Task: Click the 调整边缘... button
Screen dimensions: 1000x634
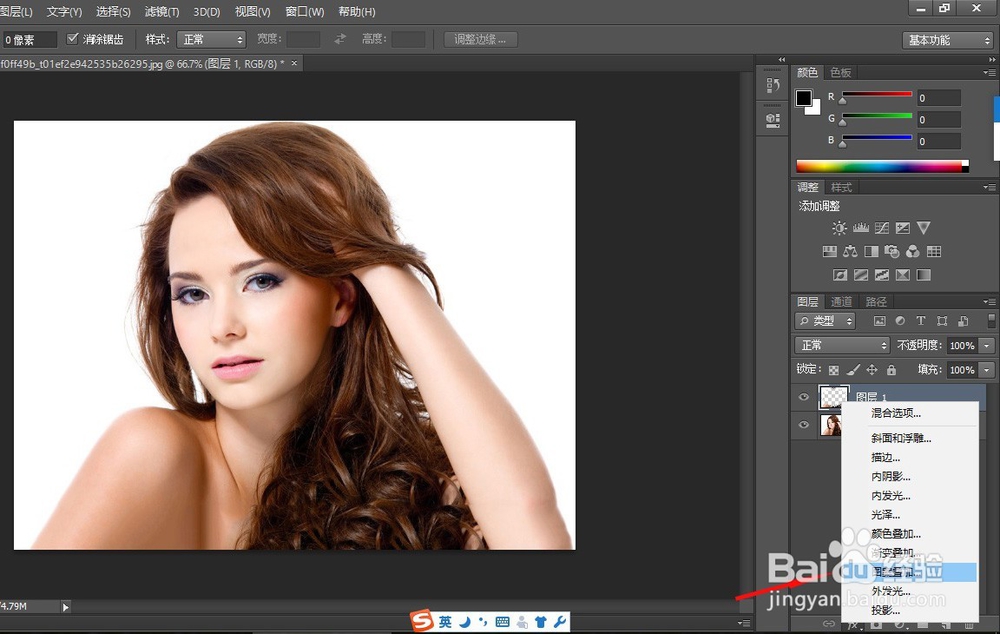Action: (x=480, y=40)
